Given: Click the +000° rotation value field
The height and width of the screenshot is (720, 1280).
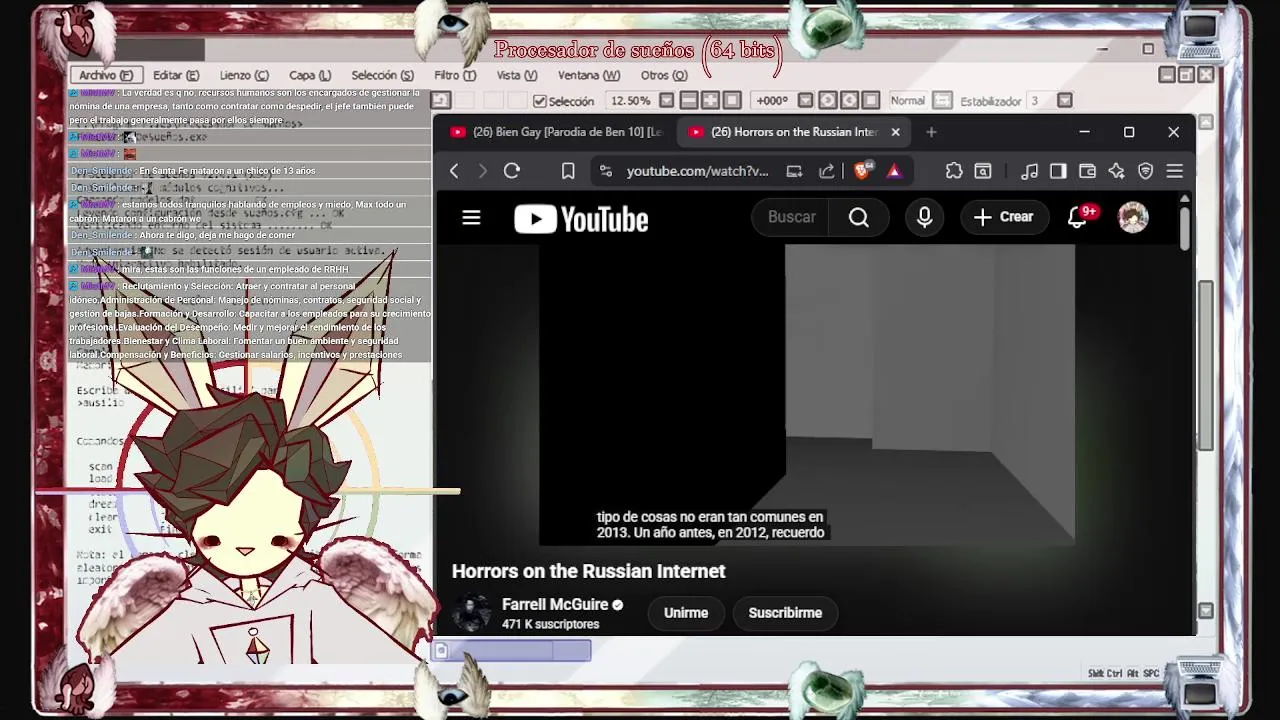Looking at the screenshot, I should coord(772,101).
